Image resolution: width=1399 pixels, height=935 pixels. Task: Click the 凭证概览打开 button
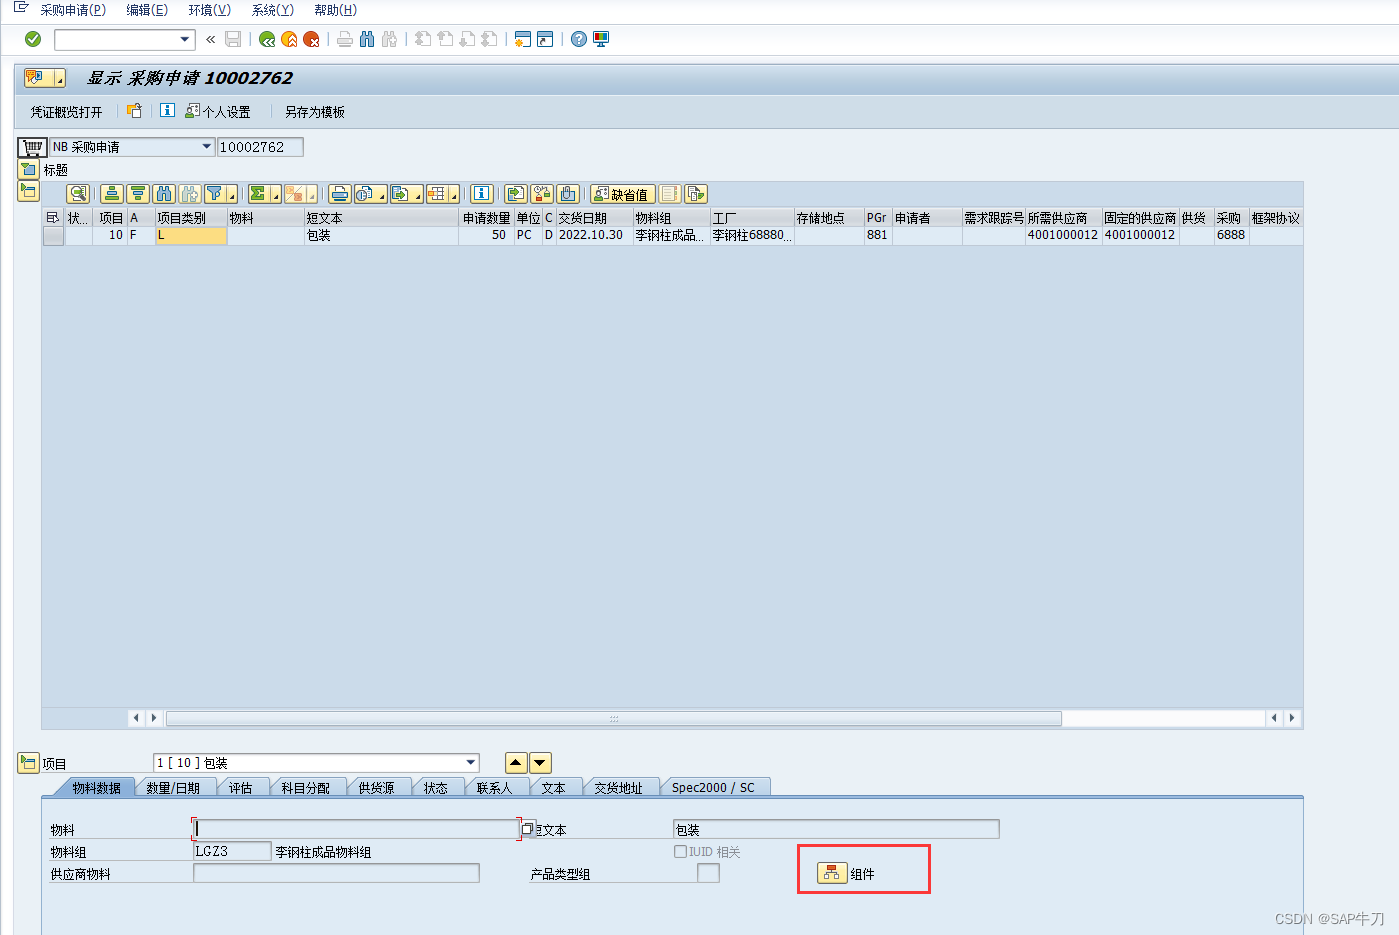click(65, 111)
